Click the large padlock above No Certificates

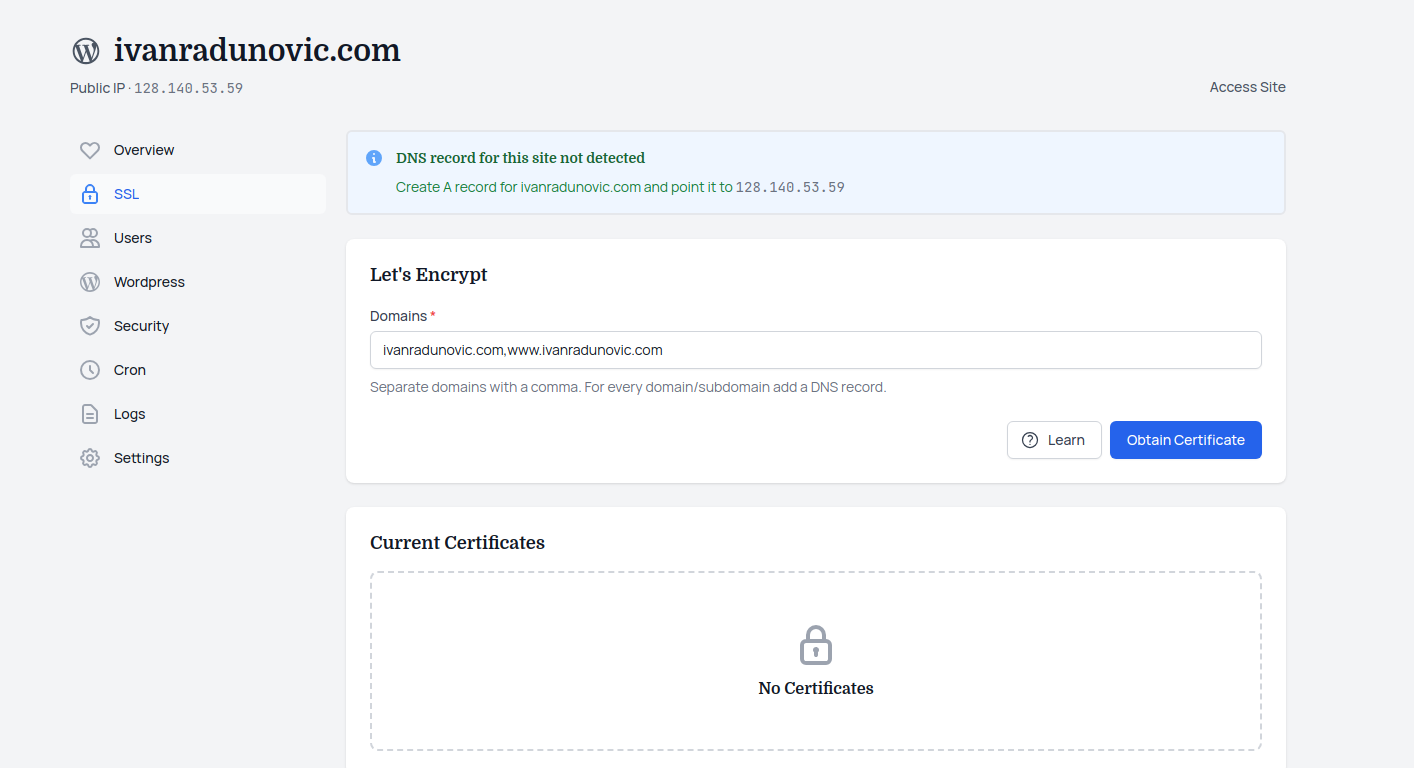(x=815, y=645)
